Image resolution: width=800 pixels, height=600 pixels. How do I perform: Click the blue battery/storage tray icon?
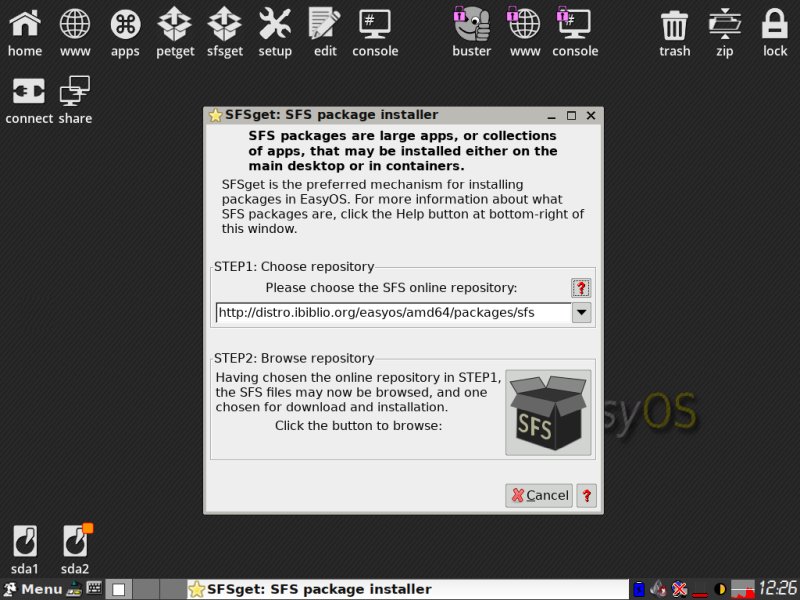[639, 589]
